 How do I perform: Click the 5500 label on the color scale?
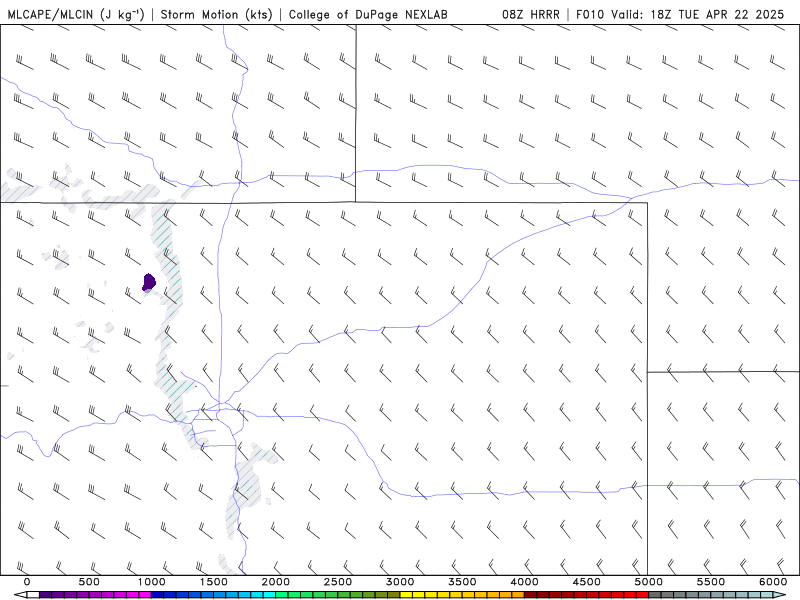click(x=711, y=582)
